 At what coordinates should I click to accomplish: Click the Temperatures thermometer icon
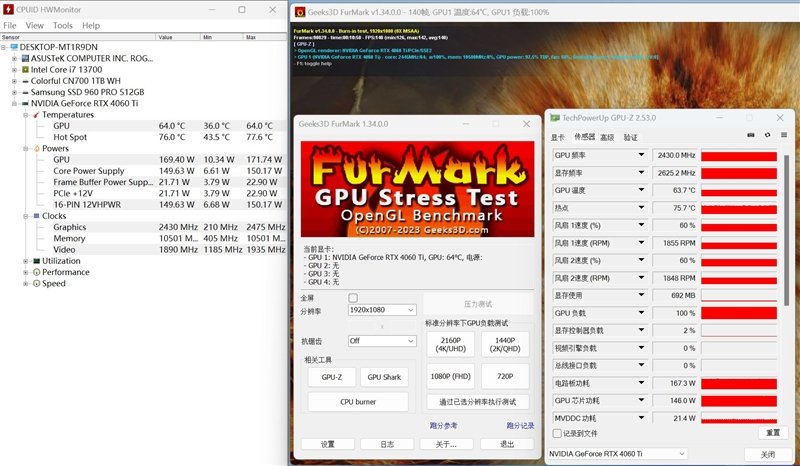[x=36, y=115]
